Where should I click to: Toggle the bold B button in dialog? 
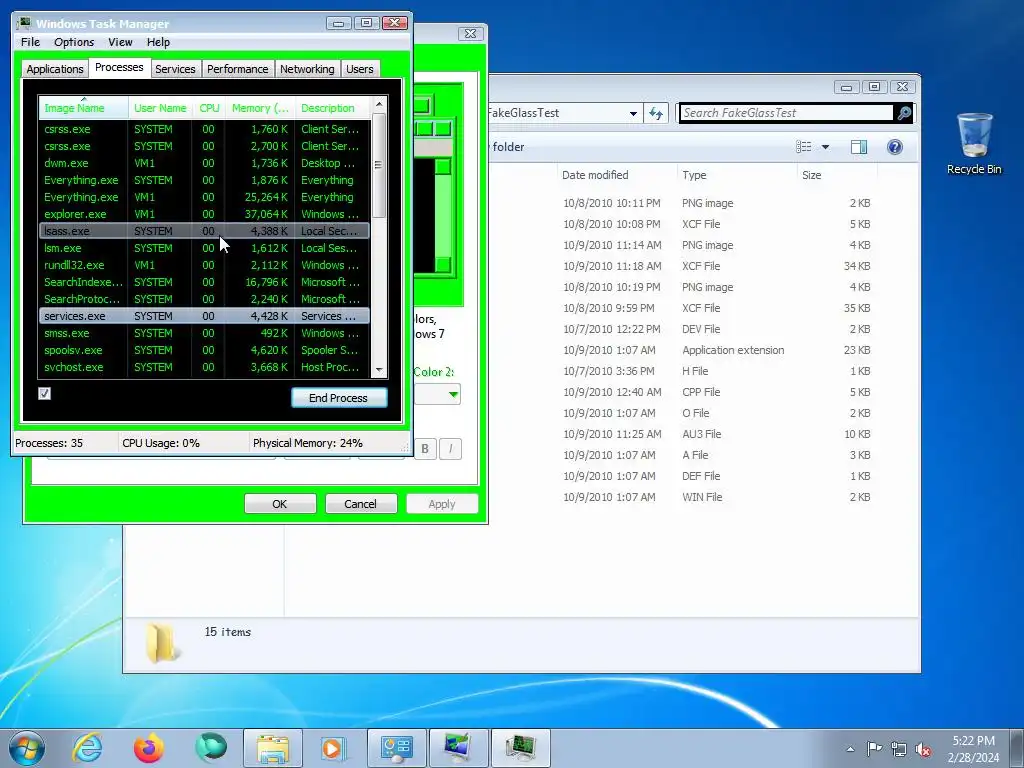click(x=425, y=449)
